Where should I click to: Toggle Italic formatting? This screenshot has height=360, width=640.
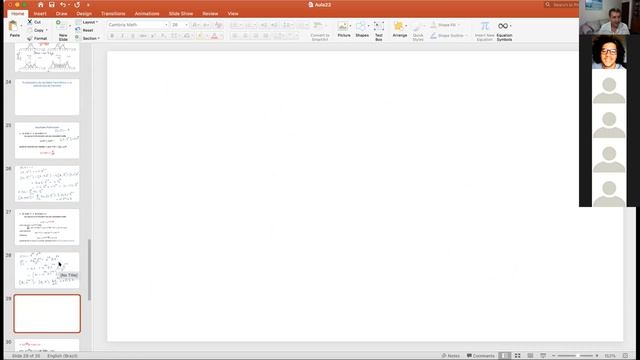click(122, 36)
